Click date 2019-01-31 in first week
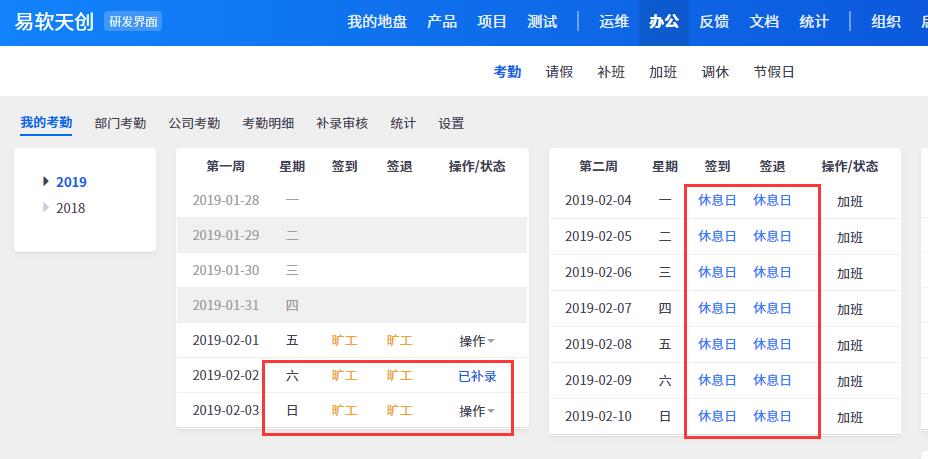Image resolution: width=928 pixels, height=459 pixels. click(225, 305)
